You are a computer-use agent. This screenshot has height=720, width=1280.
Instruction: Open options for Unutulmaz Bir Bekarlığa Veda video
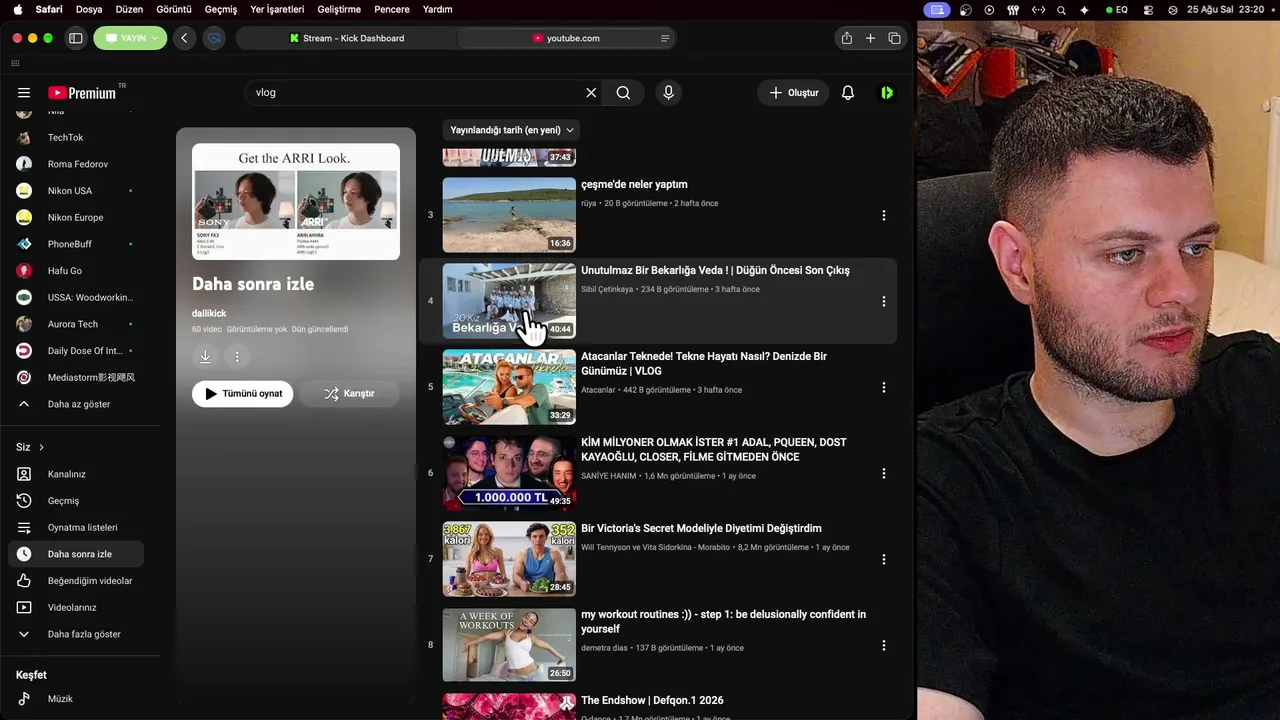click(883, 301)
